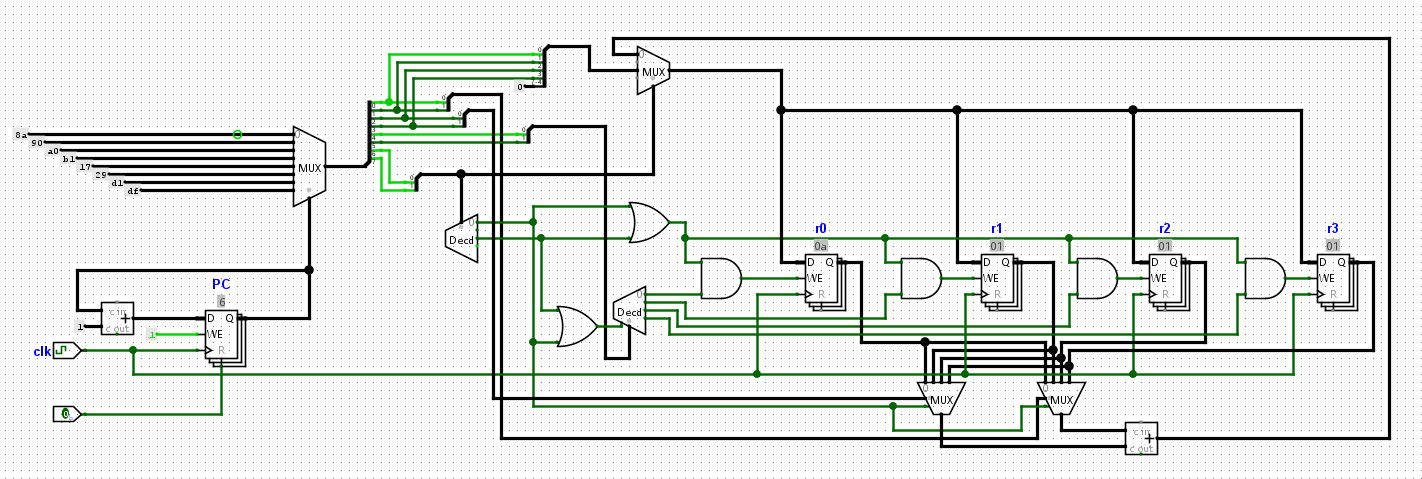Click the constant labeled 8a
Image resolution: width=1422 pixels, height=479 pixels.
coord(22,134)
